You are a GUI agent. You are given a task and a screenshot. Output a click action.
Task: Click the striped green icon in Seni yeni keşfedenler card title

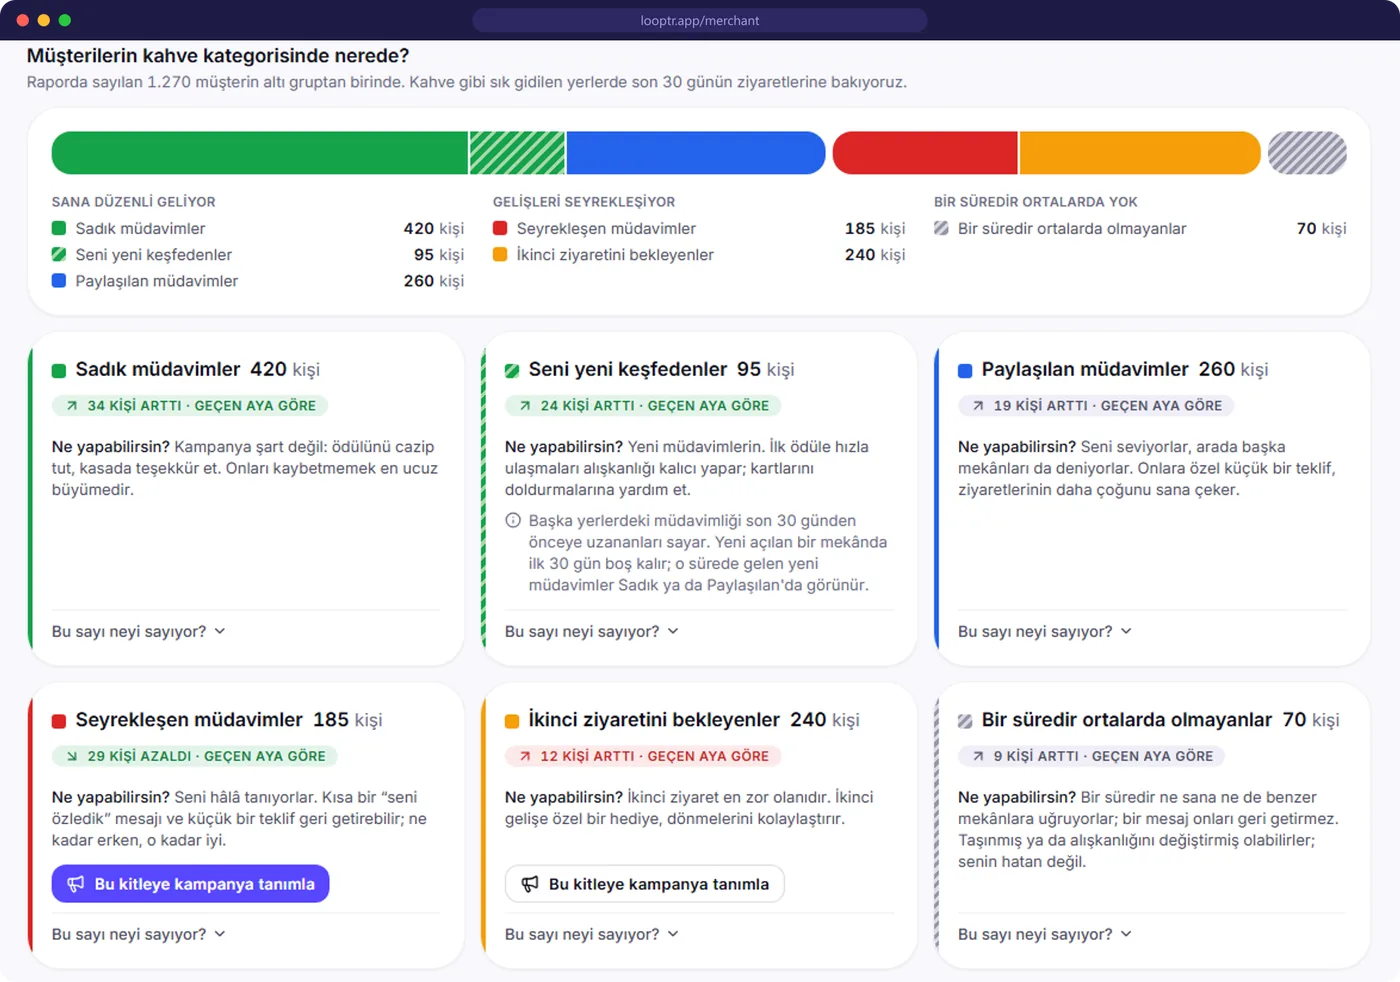pos(512,371)
